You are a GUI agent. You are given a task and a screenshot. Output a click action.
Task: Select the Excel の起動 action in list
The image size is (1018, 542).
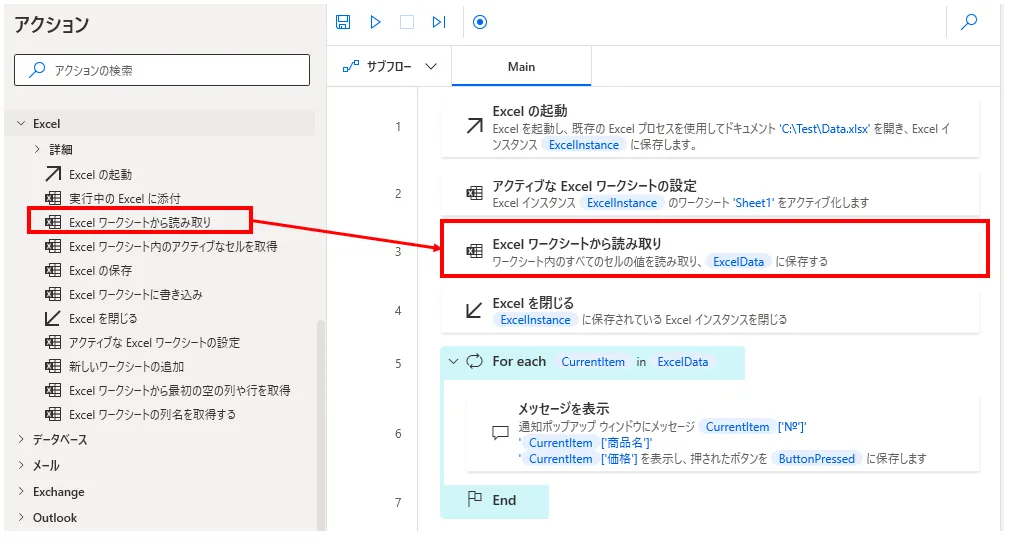(x=100, y=175)
